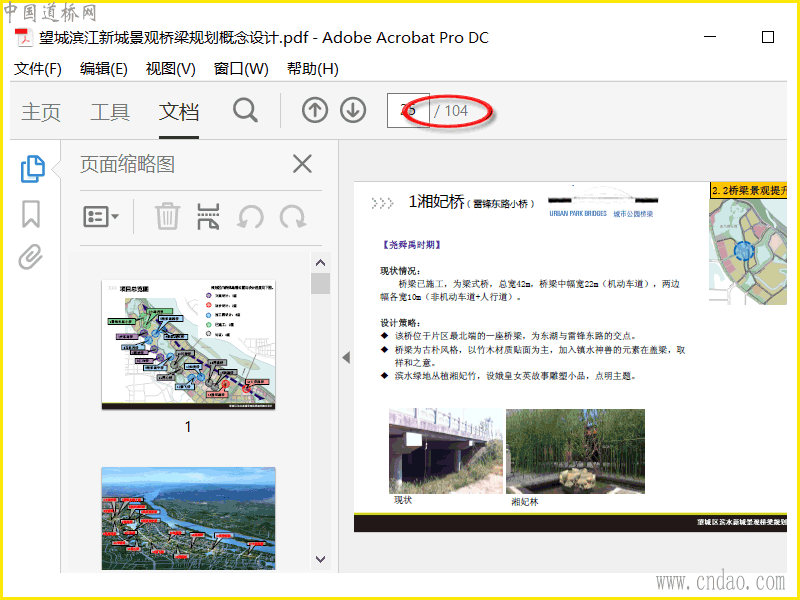Go to next page with down arrow

[x=353, y=110]
